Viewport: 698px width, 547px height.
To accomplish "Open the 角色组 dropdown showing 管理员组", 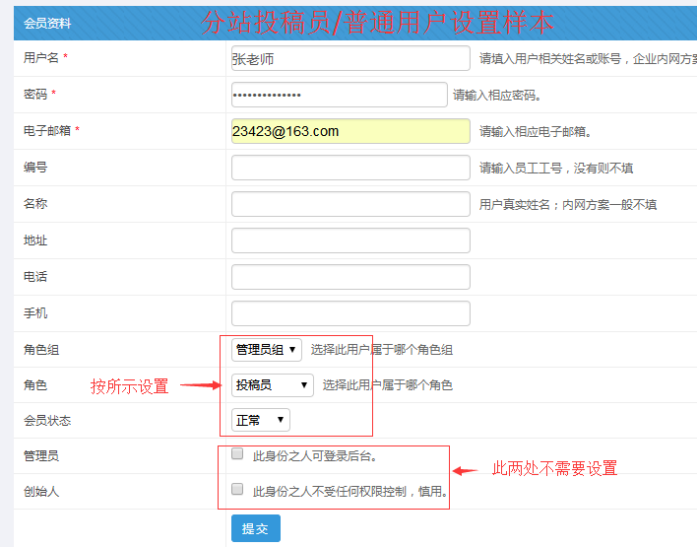I will pyautogui.click(x=266, y=350).
